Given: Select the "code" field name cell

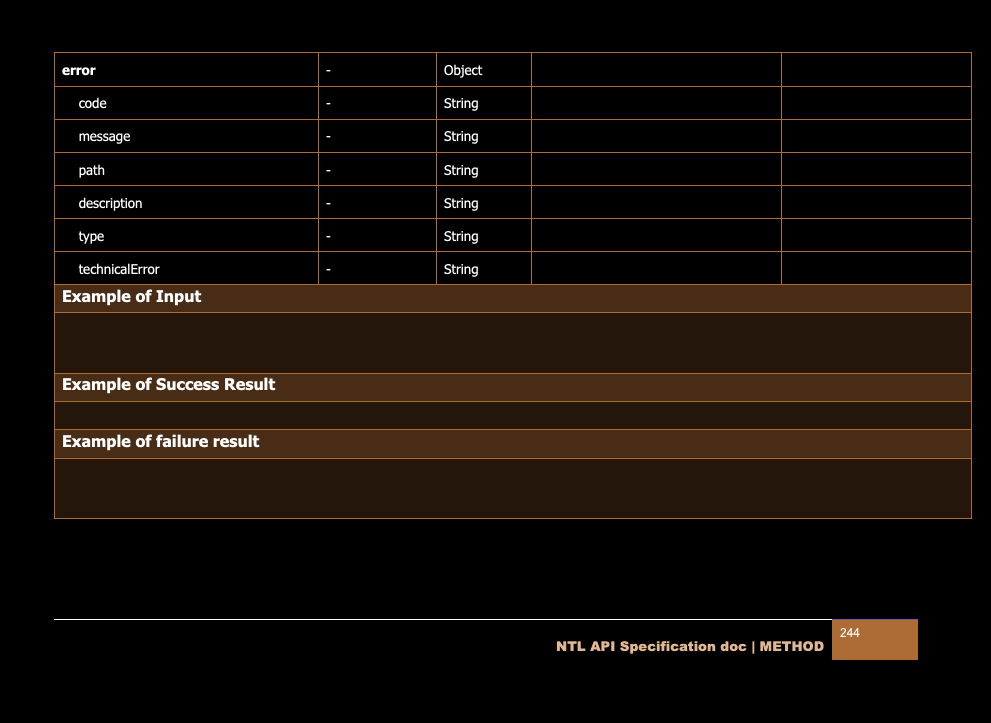Looking at the screenshot, I should pyautogui.click(x=92, y=103).
